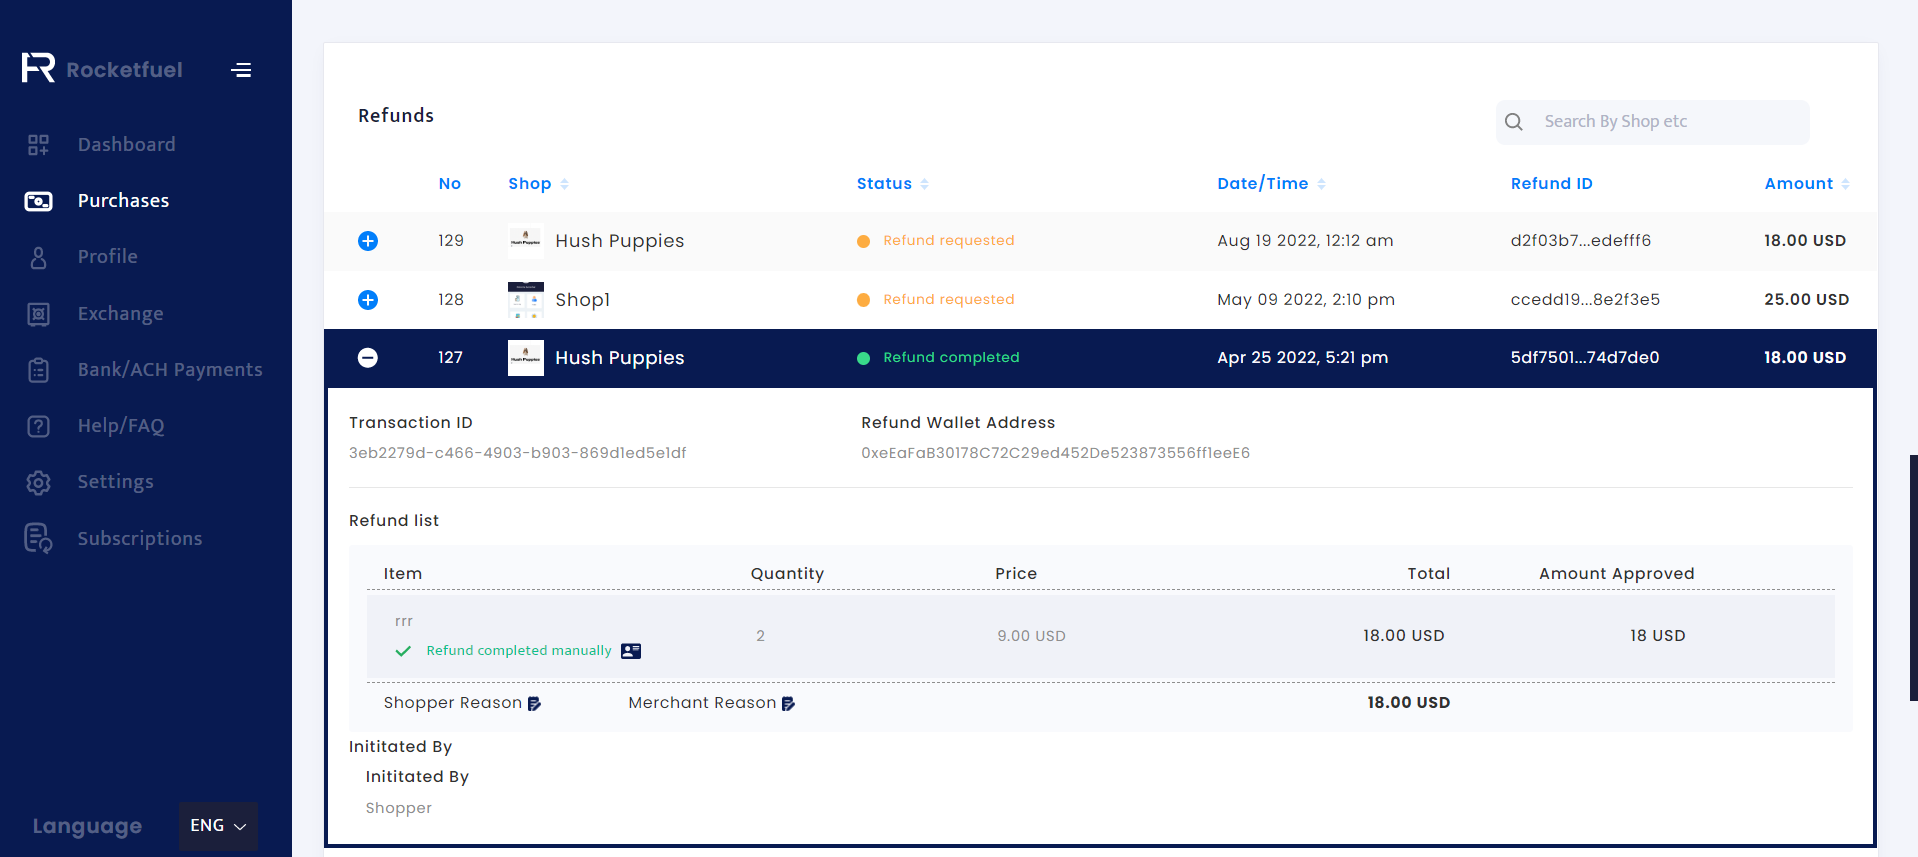The width and height of the screenshot is (1918, 857).
Task: Open the ENG language dropdown
Action: [x=218, y=826]
